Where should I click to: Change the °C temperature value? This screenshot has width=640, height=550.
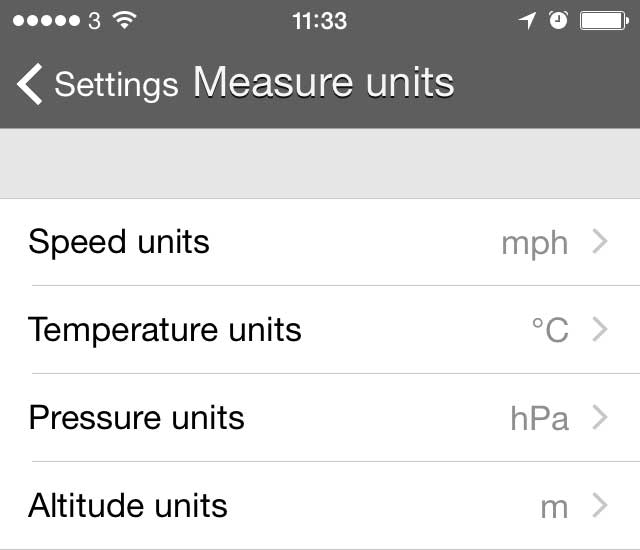549,330
